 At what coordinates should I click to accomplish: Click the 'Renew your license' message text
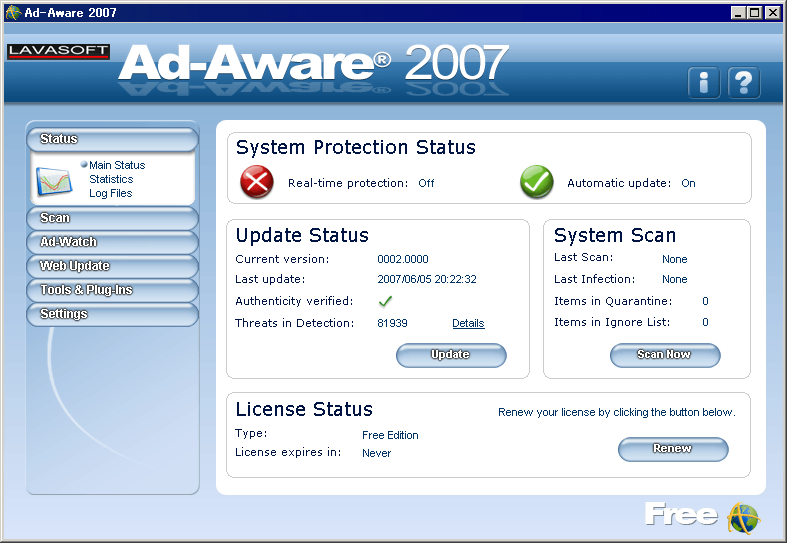[x=617, y=413]
